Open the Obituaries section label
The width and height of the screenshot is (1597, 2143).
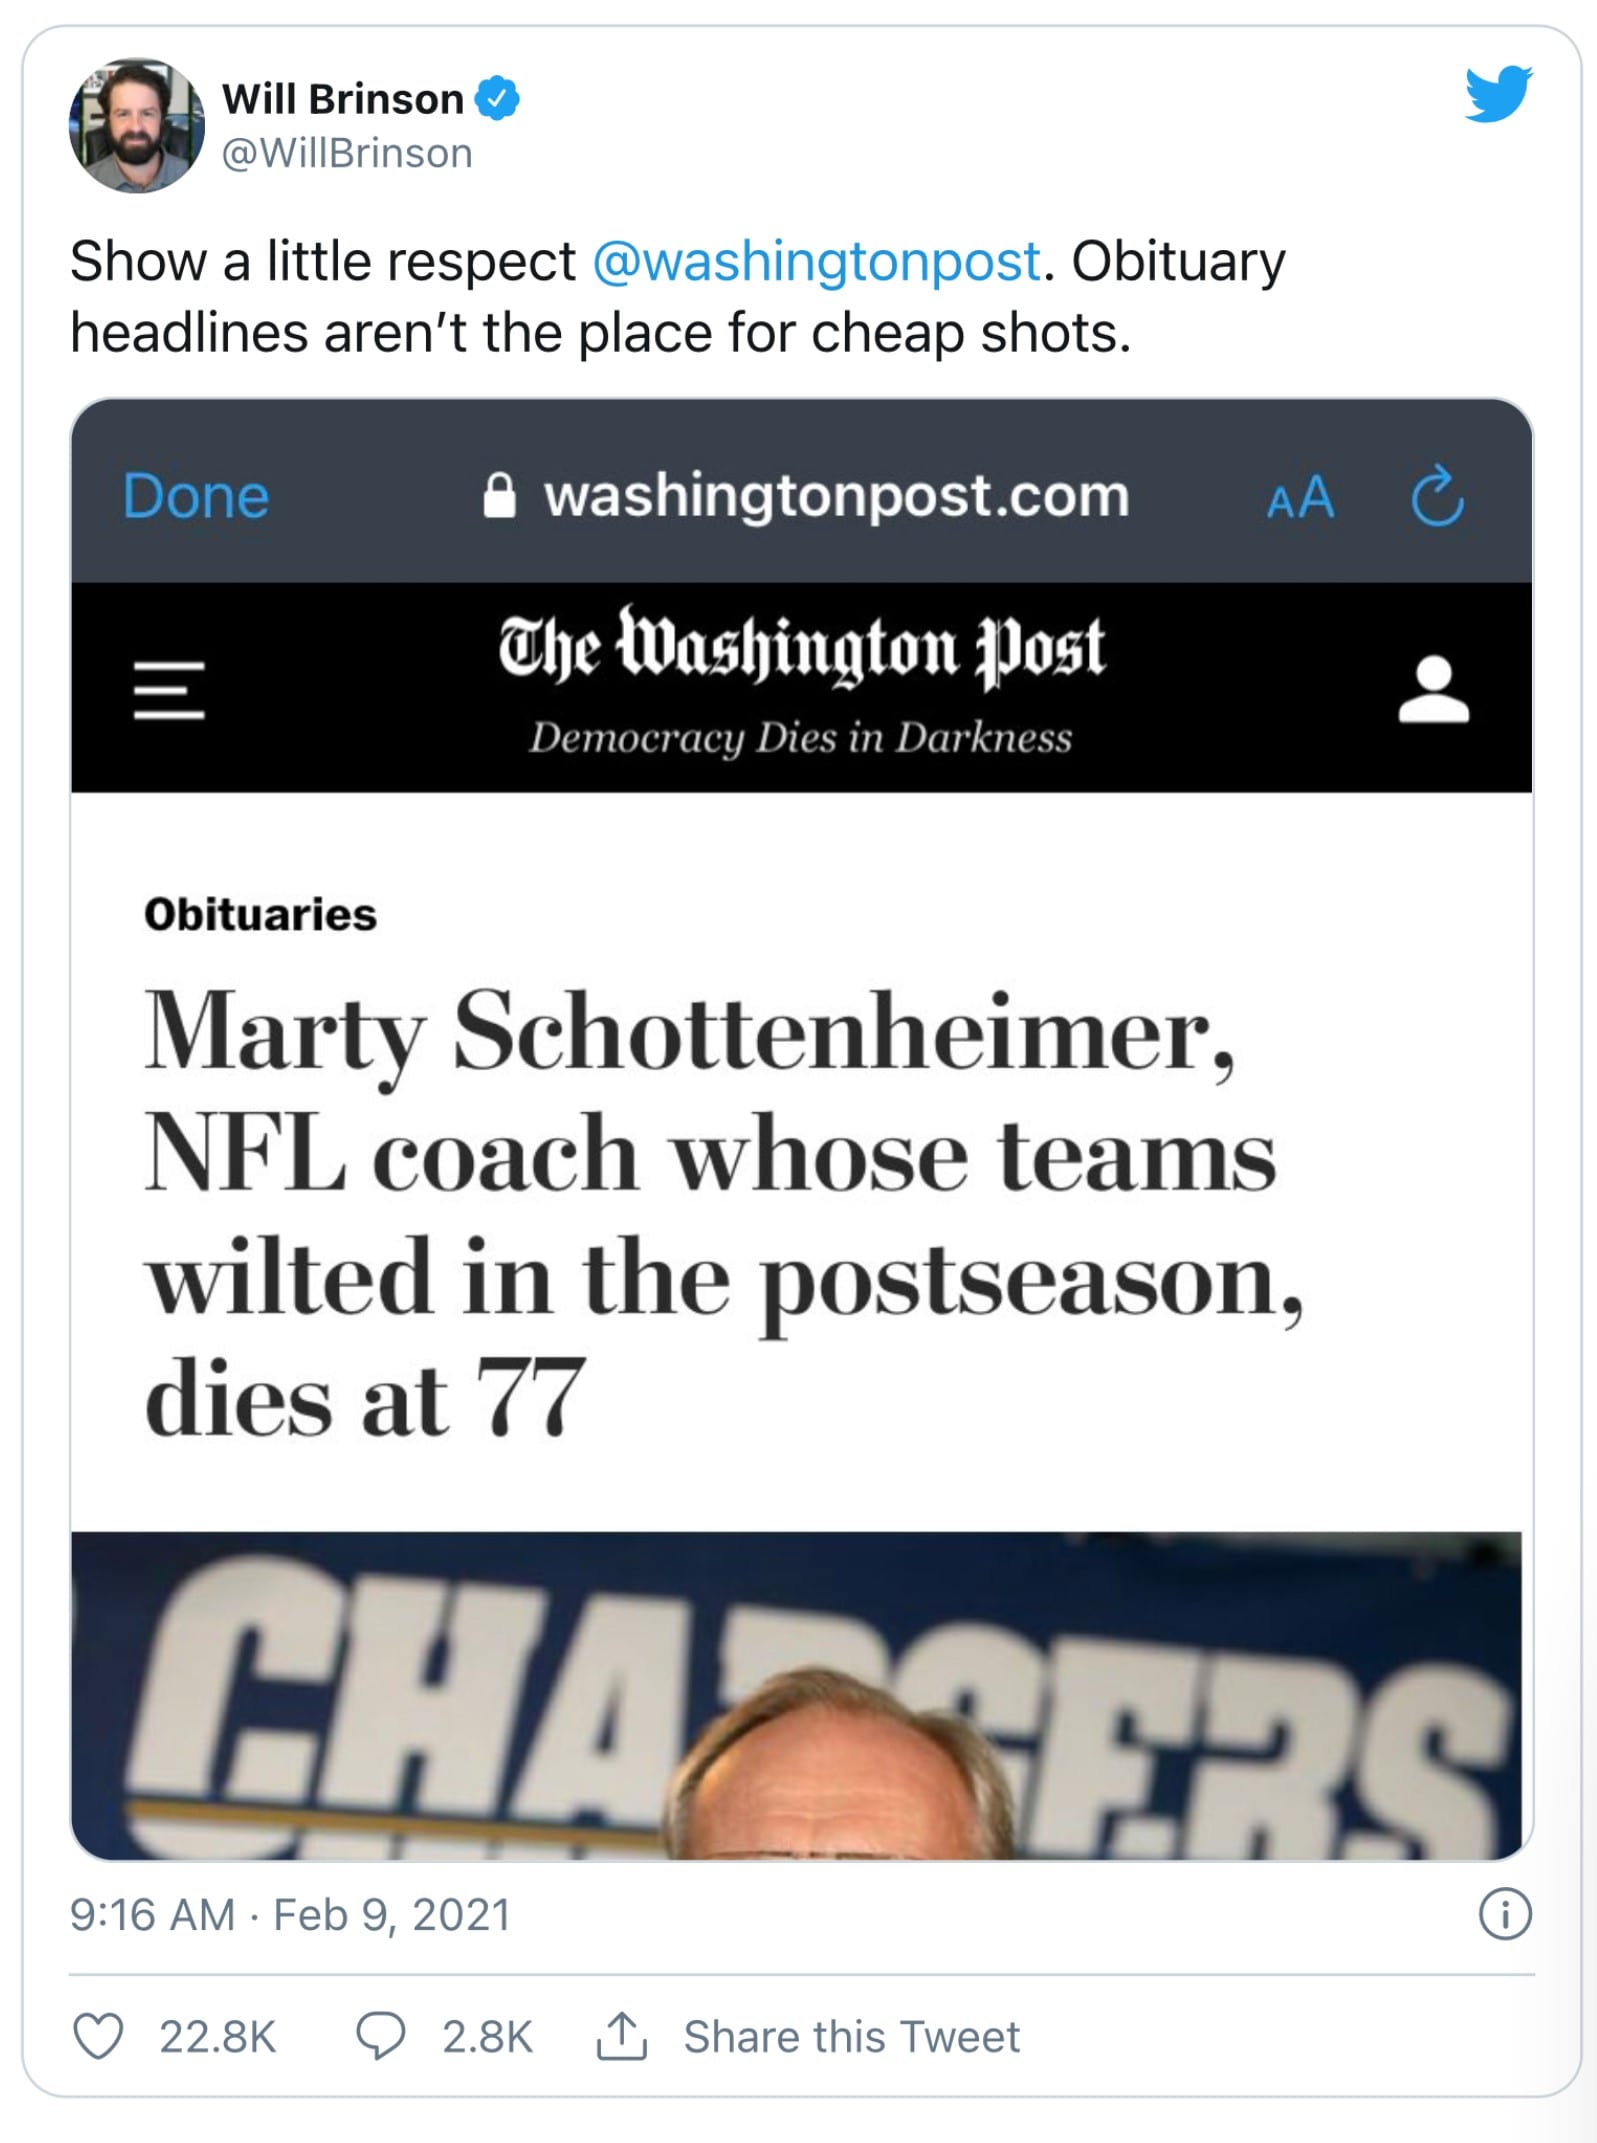pos(260,914)
